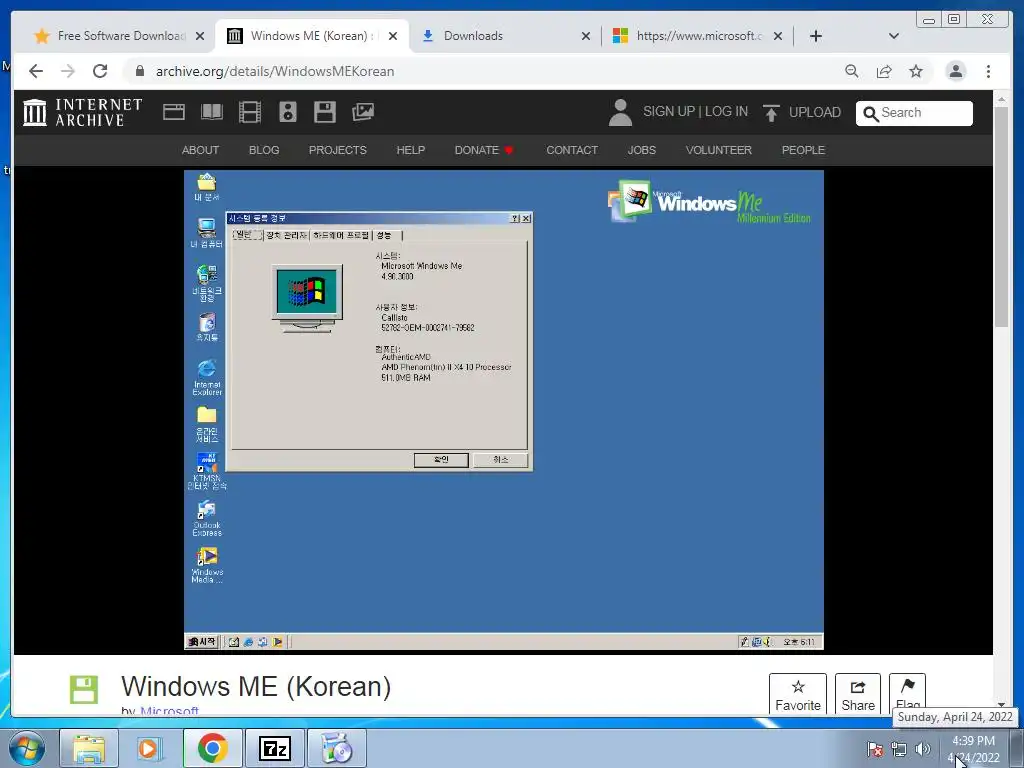Click the Chrome taskbar icon
Viewport: 1024px width, 768px height.
coord(212,748)
